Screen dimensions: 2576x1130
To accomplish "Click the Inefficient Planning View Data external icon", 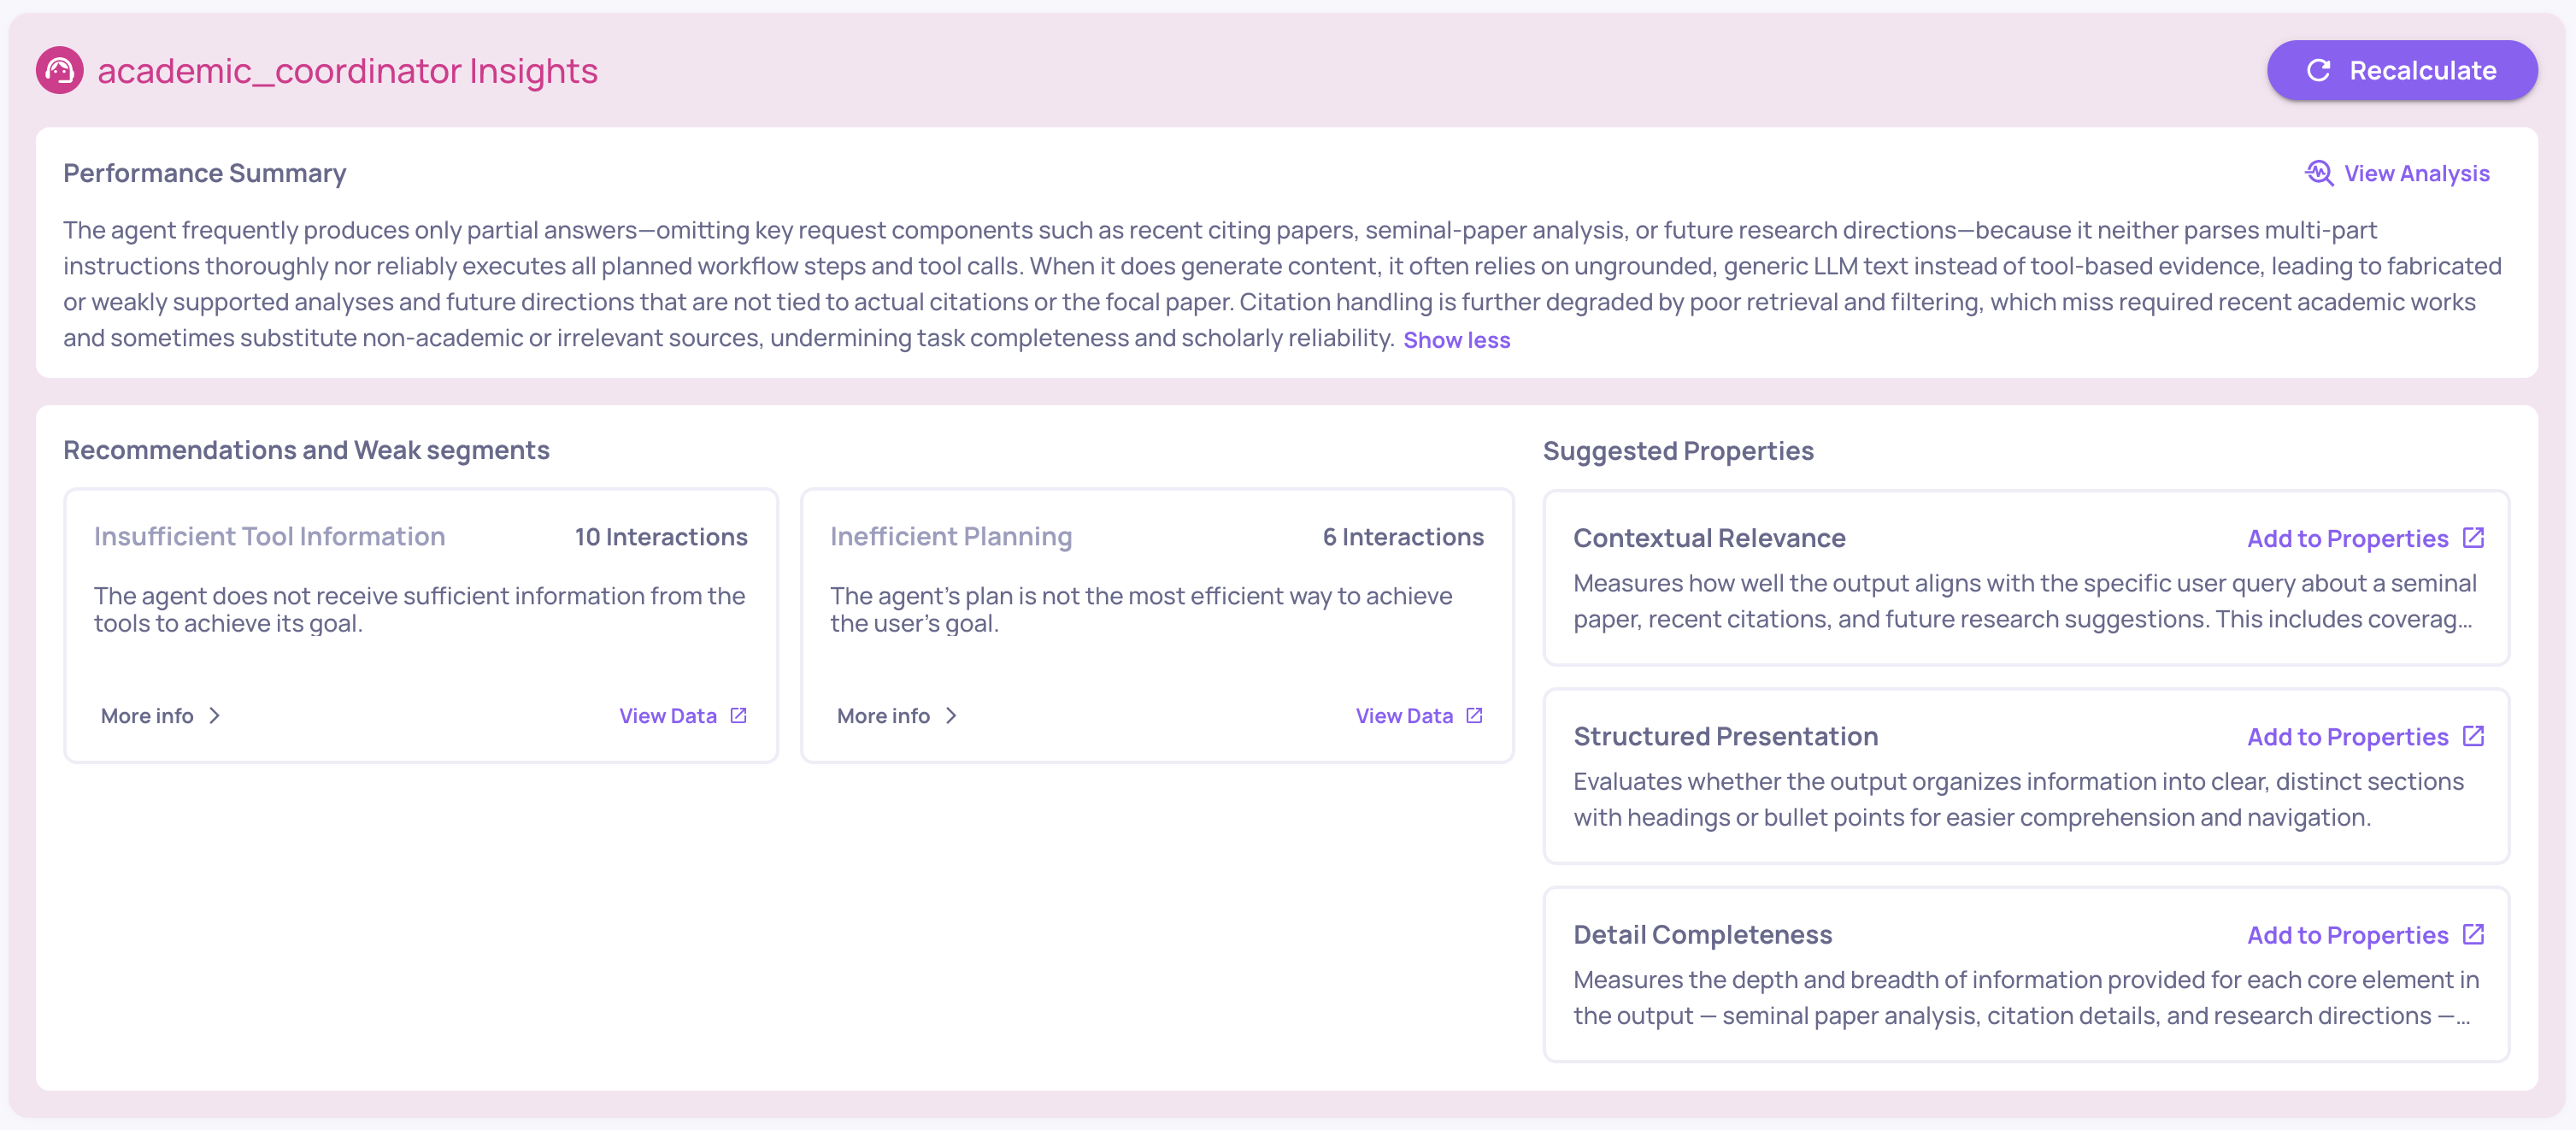I will point(1474,716).
